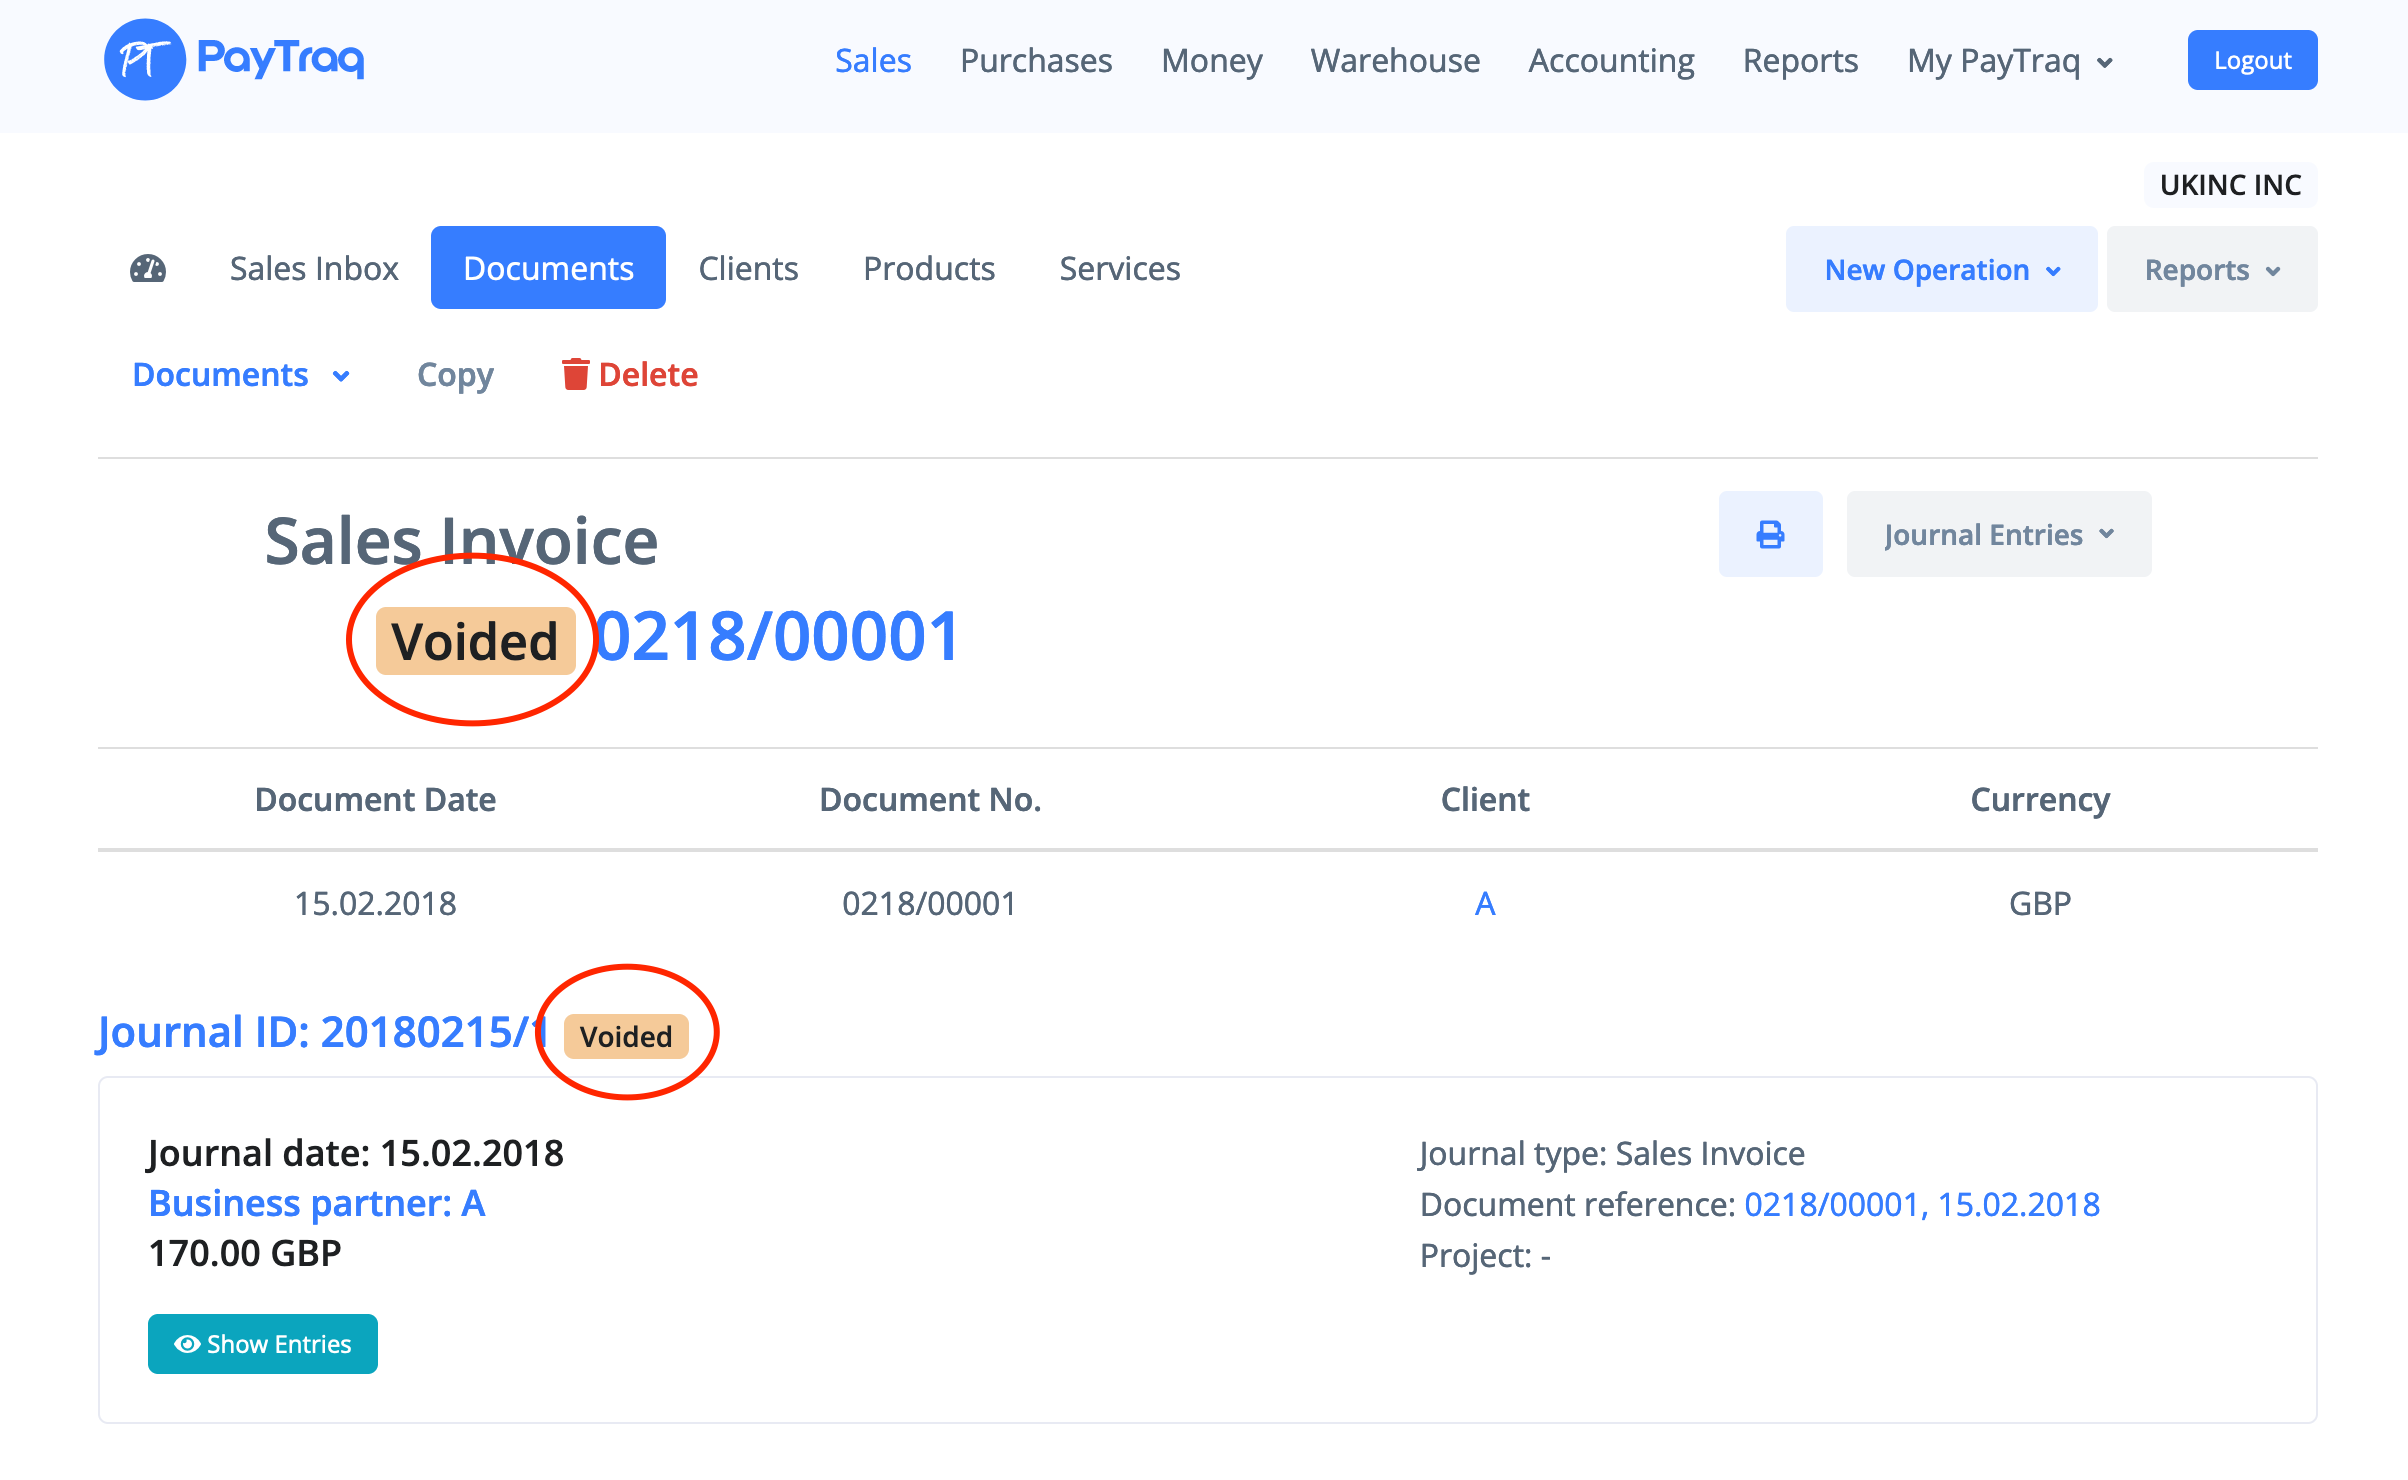Select Accounting in the top menu
This screenshot has height=1480, width=2408.
coord(1610,61)
